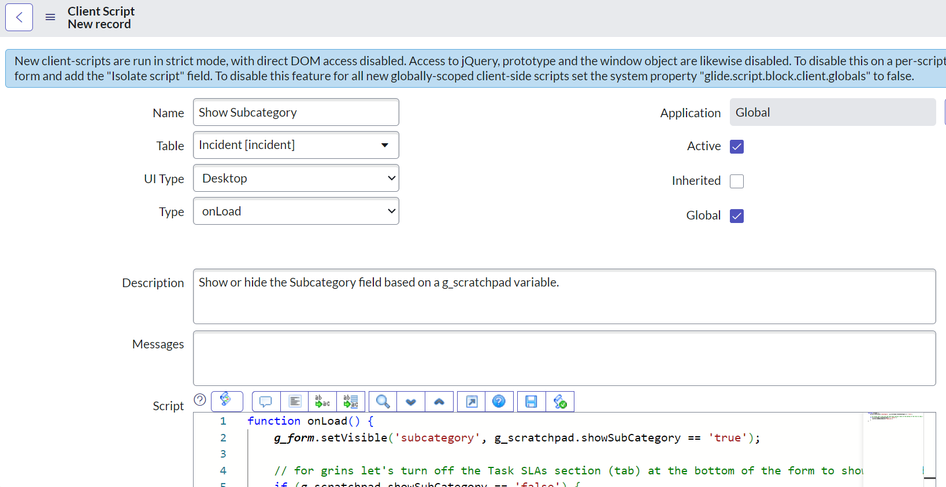Screen dimensions: 946x487
Task: Uncheck the Global checkbox
Action: (737, 215)
